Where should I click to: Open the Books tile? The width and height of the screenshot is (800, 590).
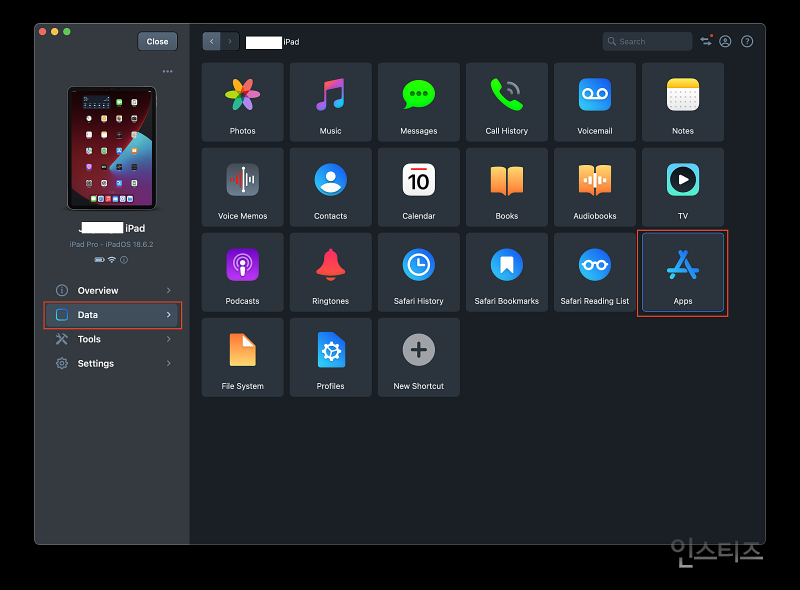[x=507, y=187]
